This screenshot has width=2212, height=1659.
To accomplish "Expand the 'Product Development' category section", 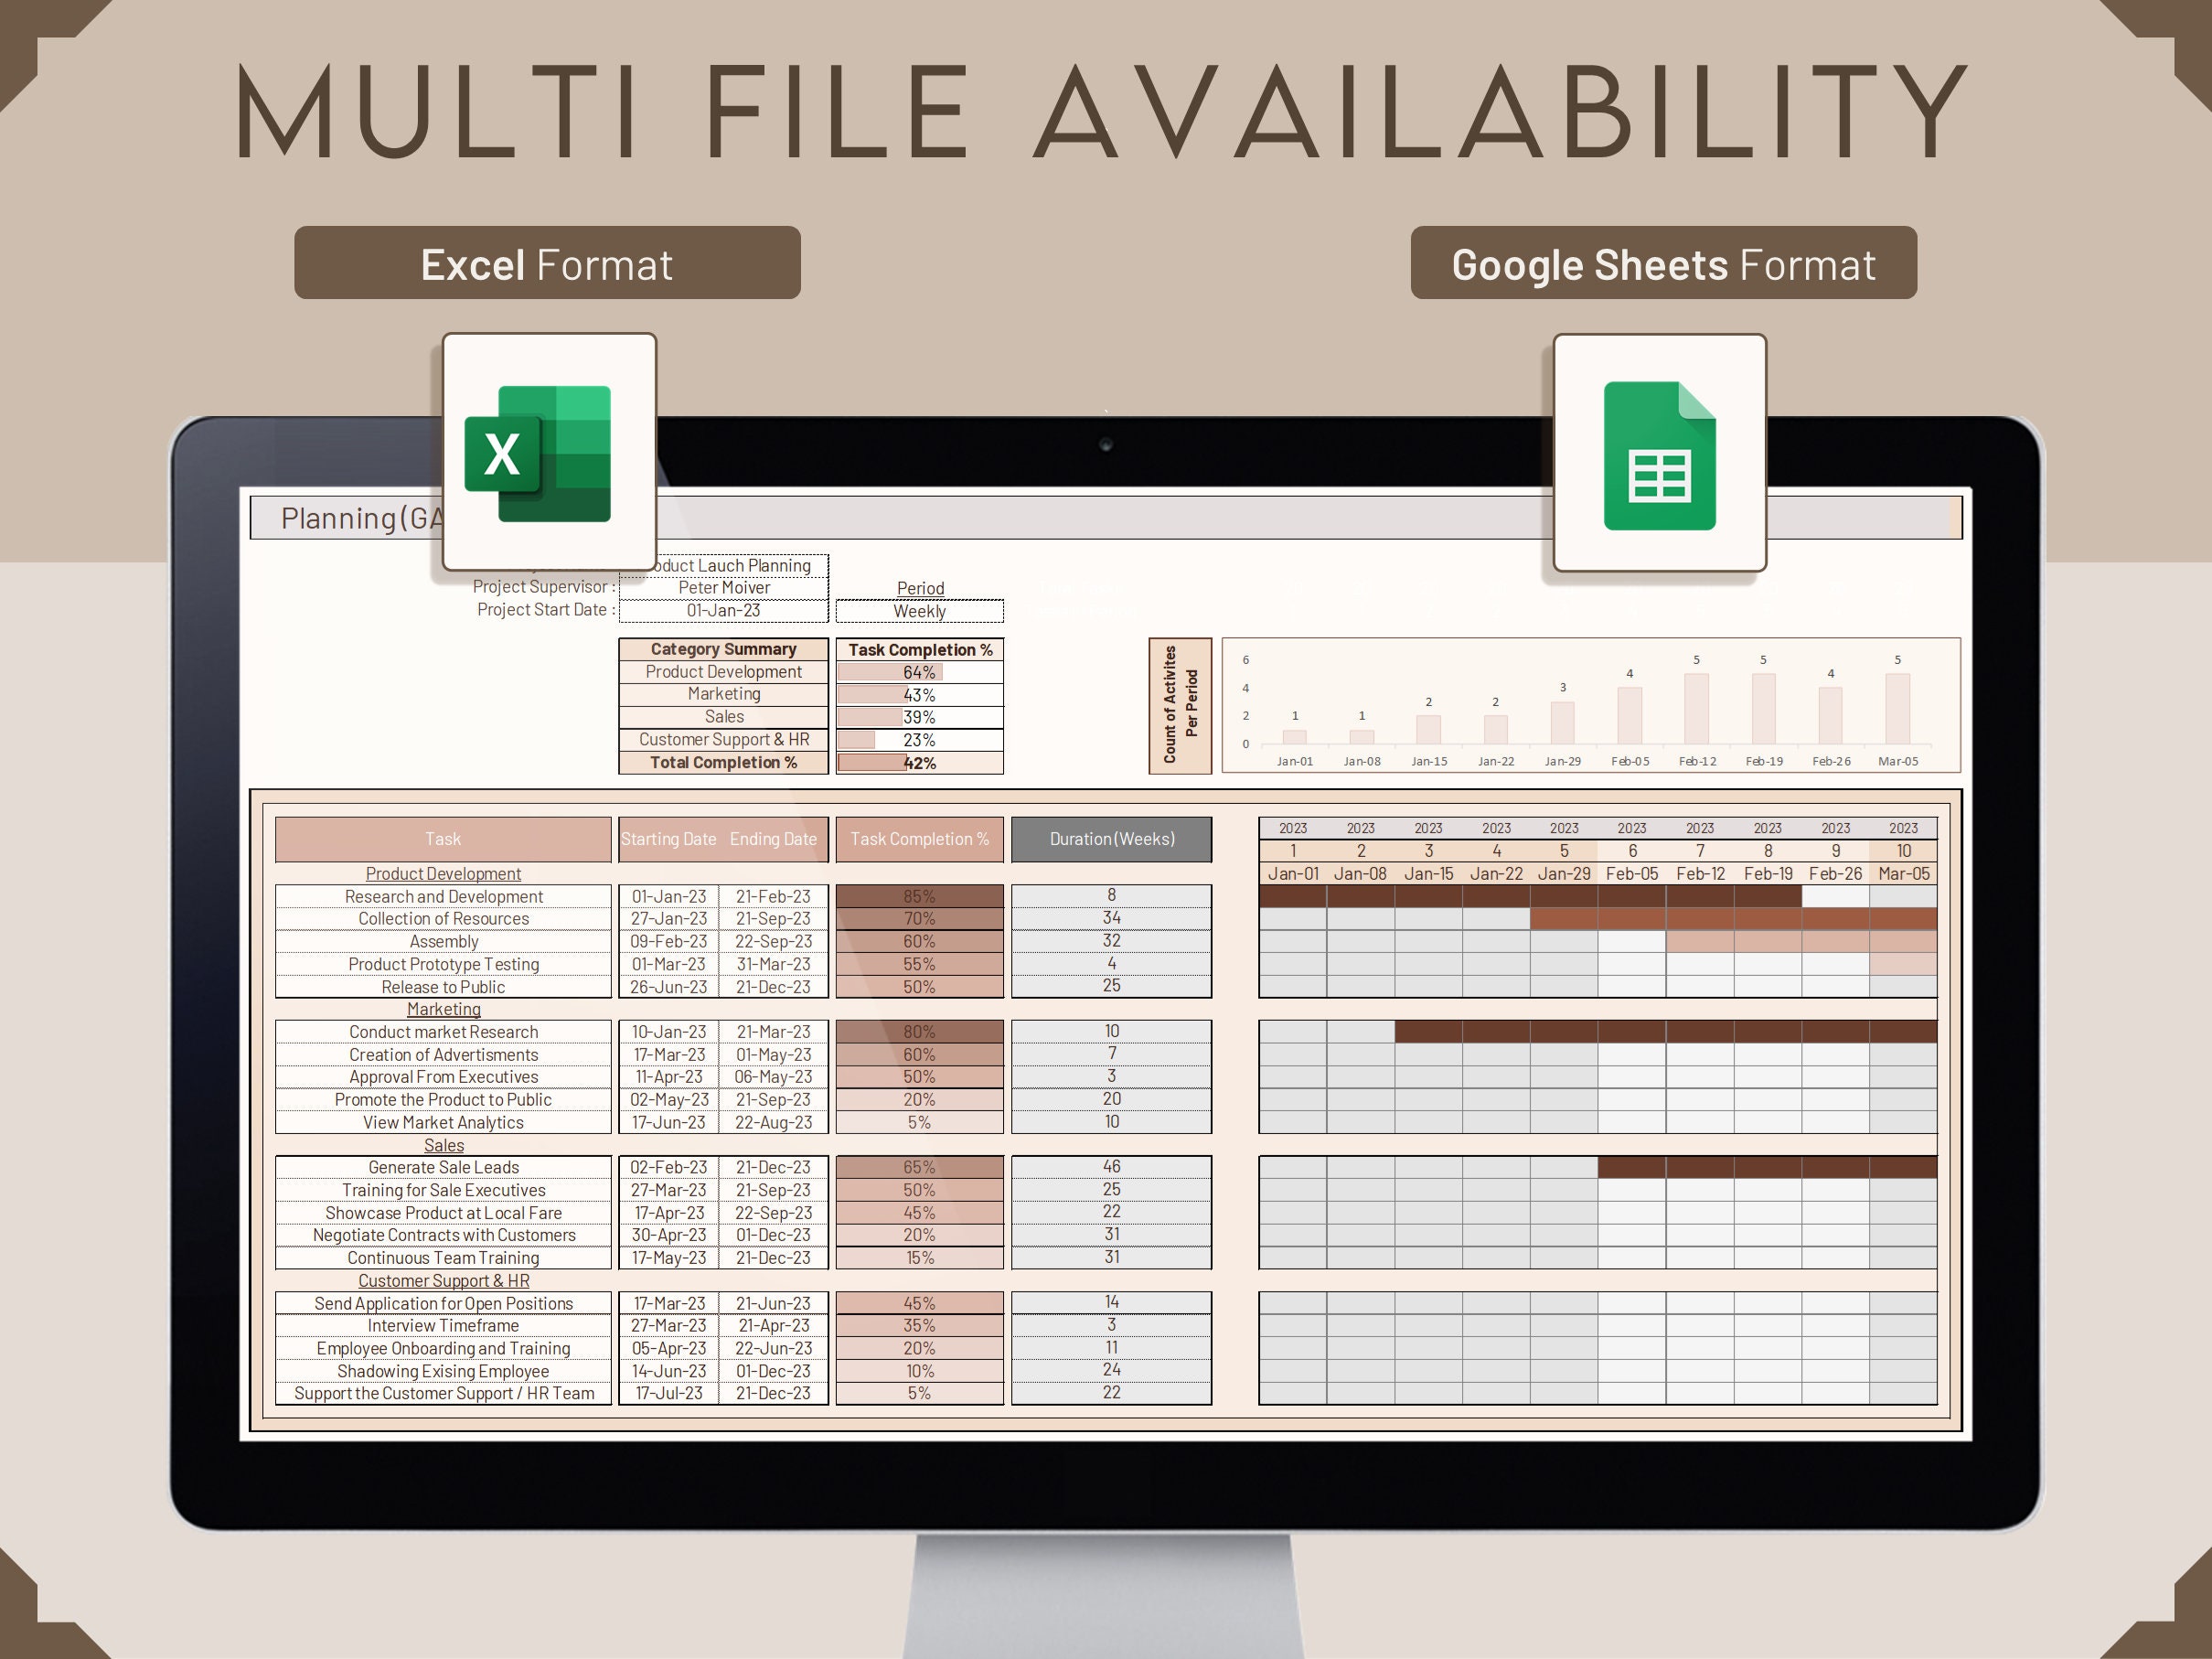I will click(443, 874).
